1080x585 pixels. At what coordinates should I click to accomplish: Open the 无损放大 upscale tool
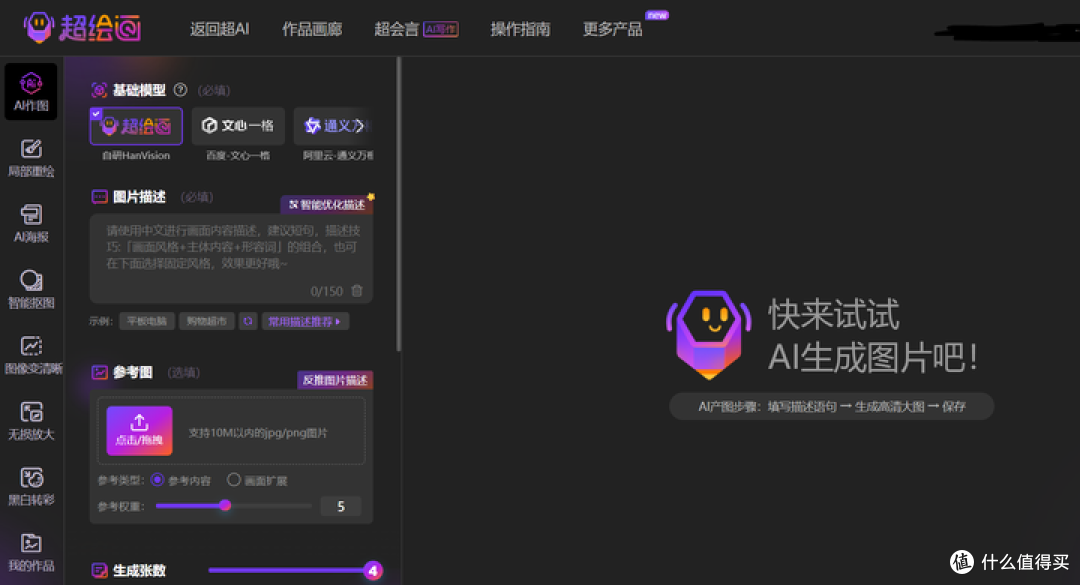[x=31, y=421]
